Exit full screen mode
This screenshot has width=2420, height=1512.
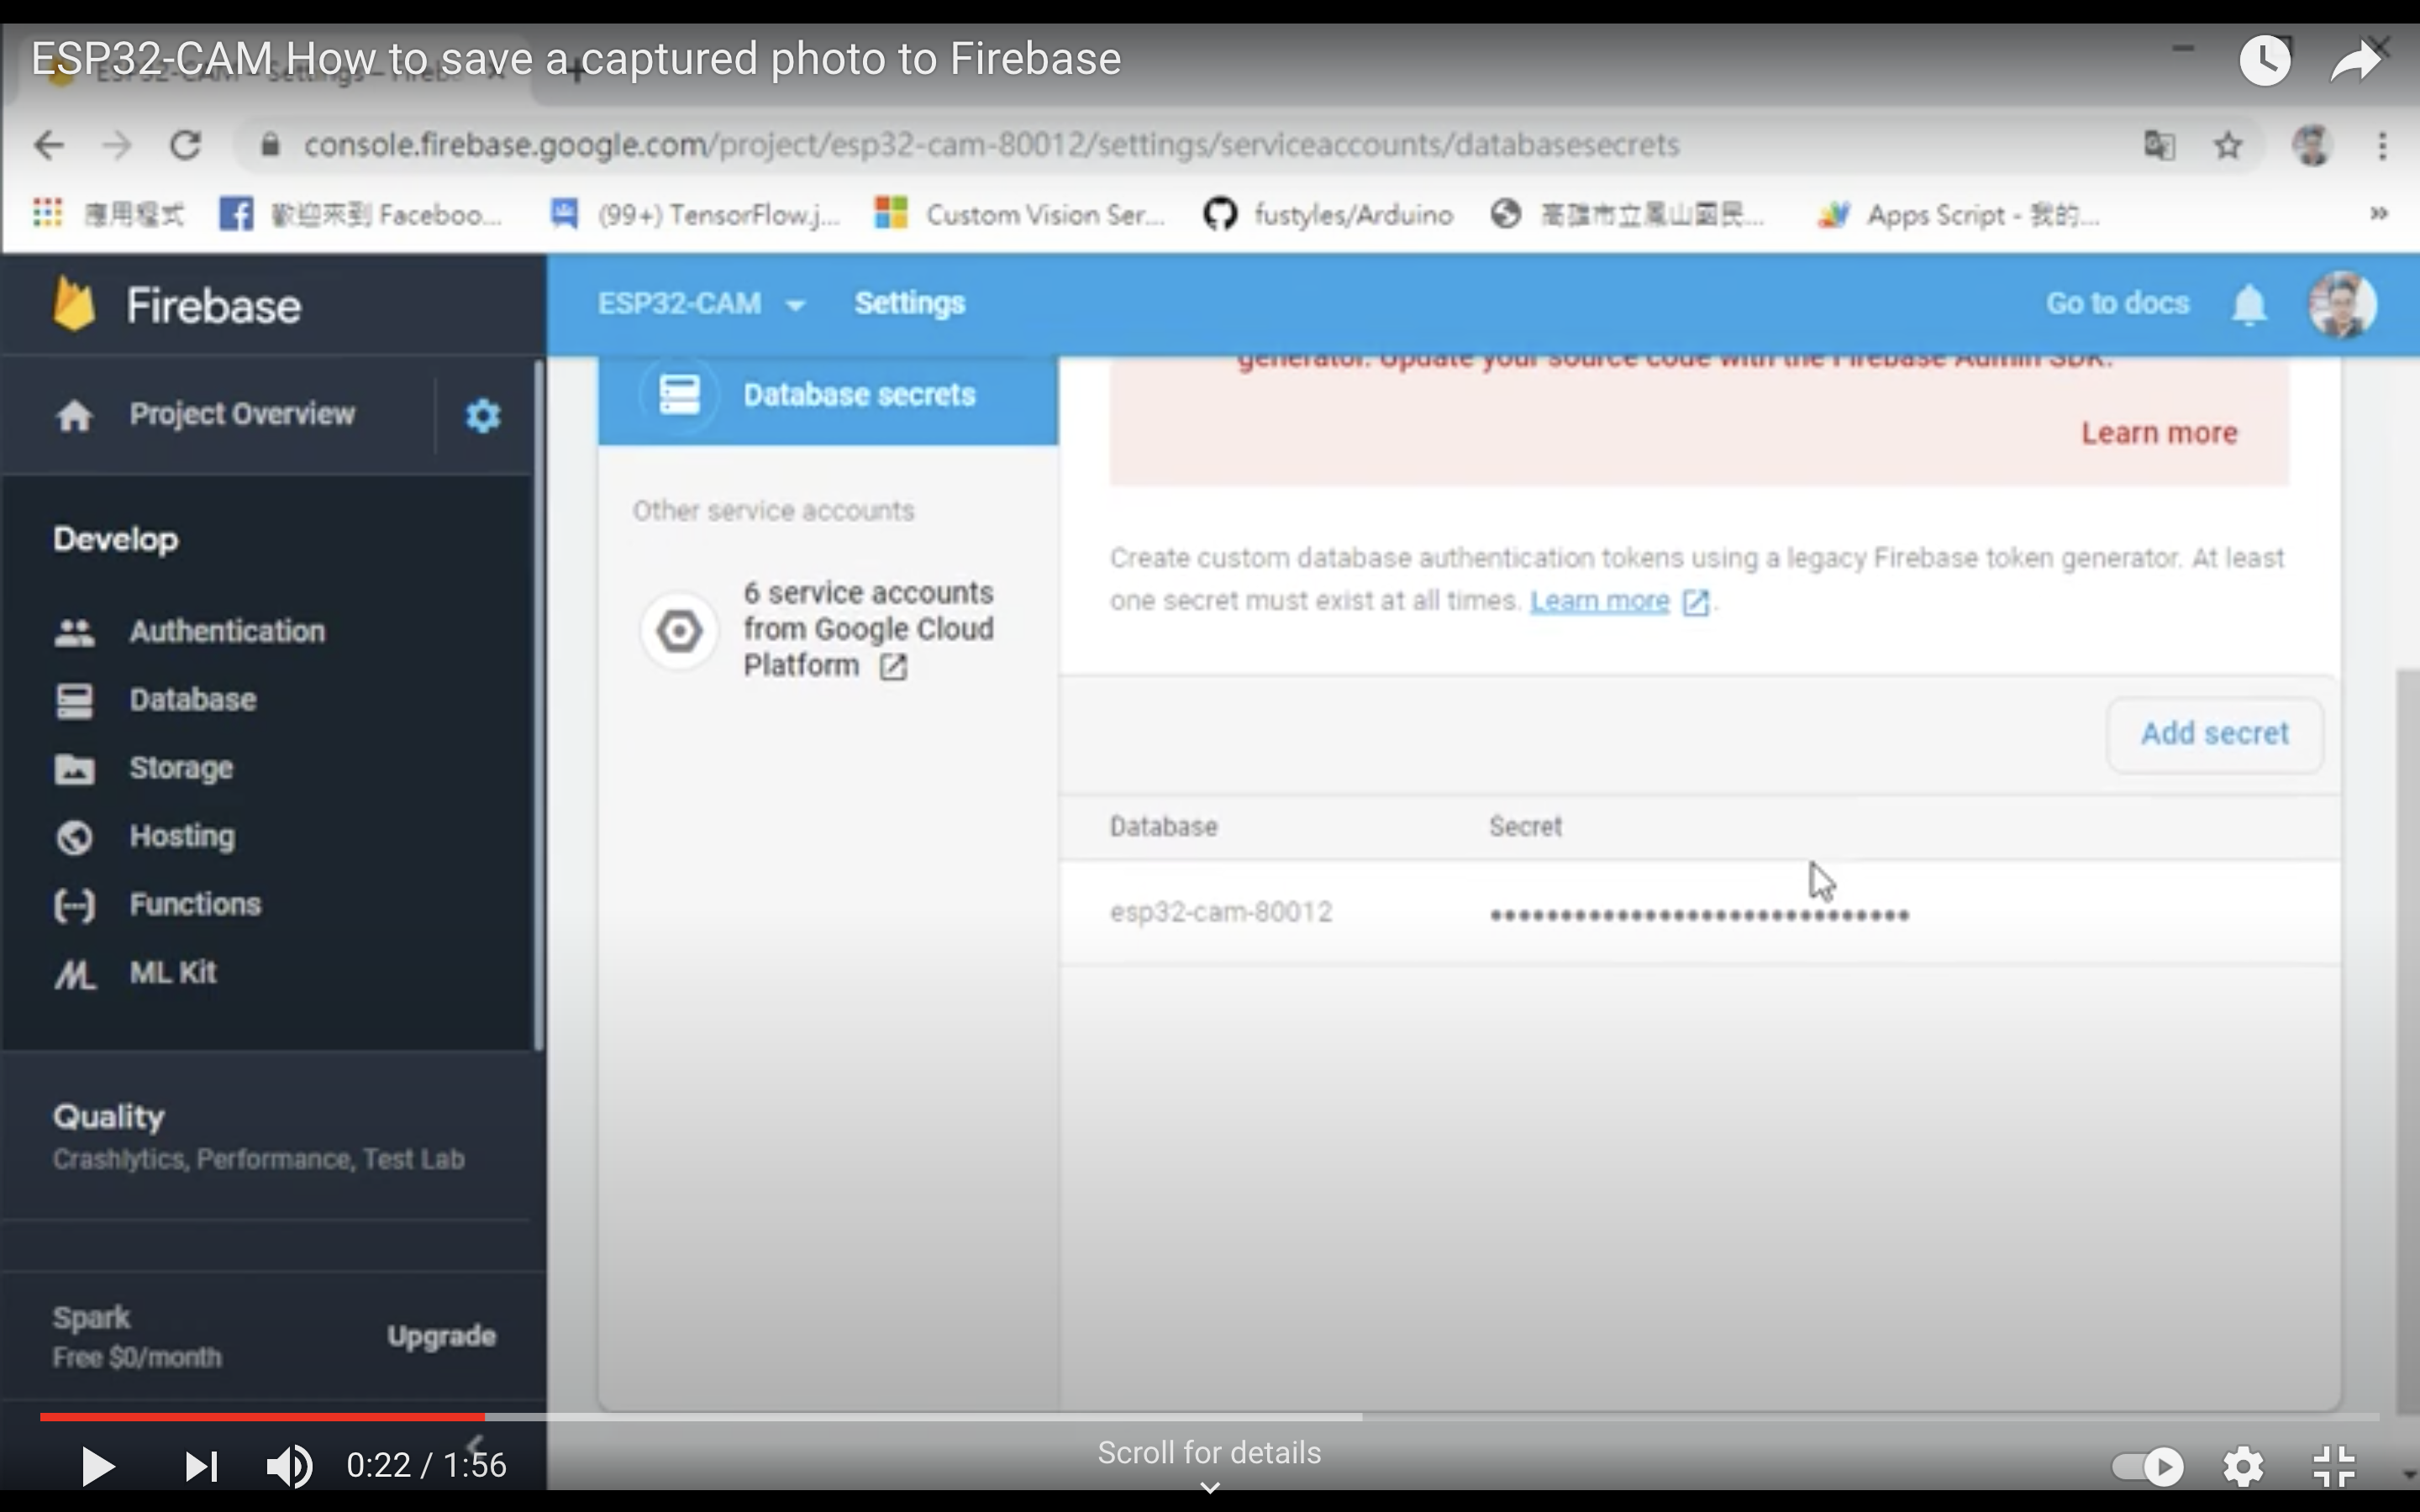click(2334, 1467)
